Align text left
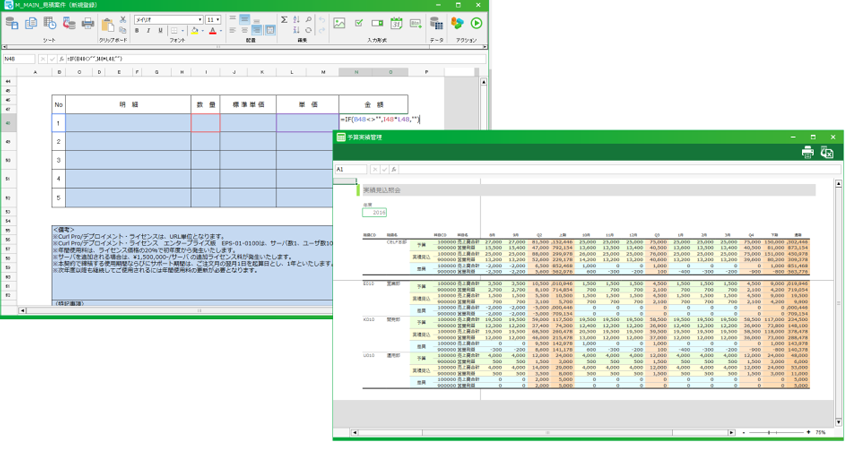850x455 pixels. [x=233, y=30]
